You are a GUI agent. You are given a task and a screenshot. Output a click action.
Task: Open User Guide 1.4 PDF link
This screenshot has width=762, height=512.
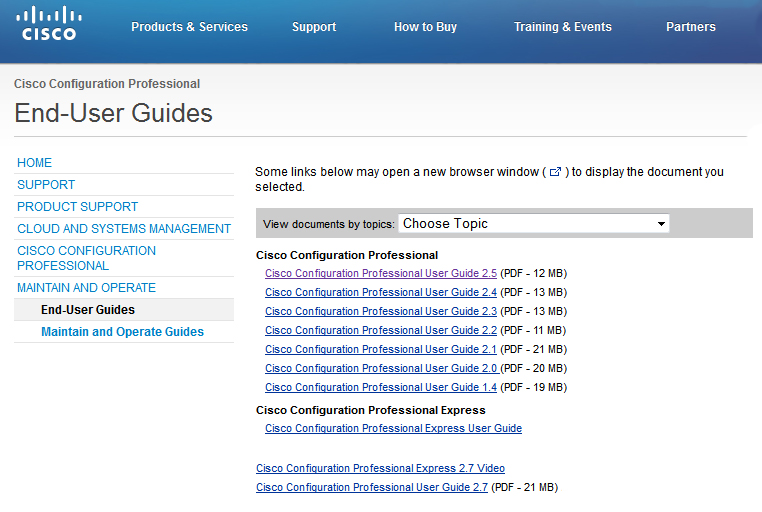pyautogui.click(x=381, y=387)
